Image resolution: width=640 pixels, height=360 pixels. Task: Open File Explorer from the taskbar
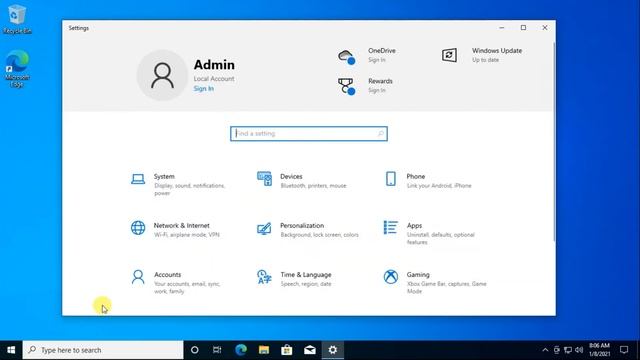coord(264,350)
